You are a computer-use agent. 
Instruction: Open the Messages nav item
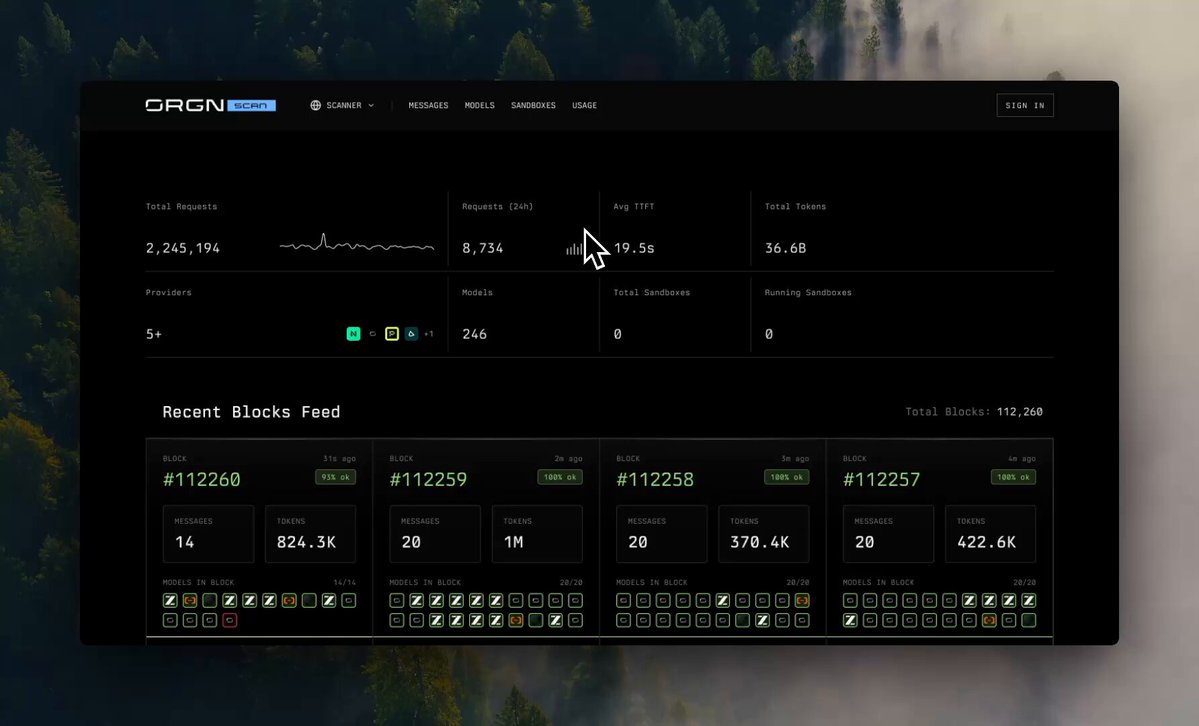[428, 106]
